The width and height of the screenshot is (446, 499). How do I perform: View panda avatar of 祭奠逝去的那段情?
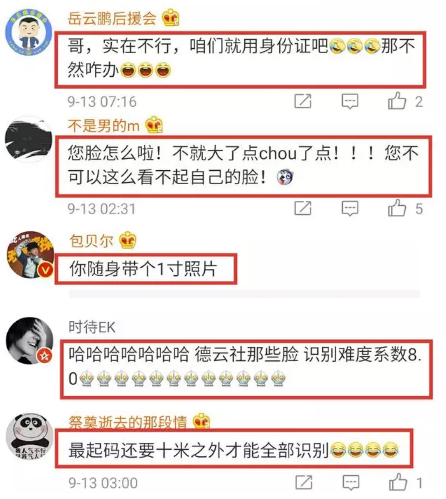click(30, 437)
